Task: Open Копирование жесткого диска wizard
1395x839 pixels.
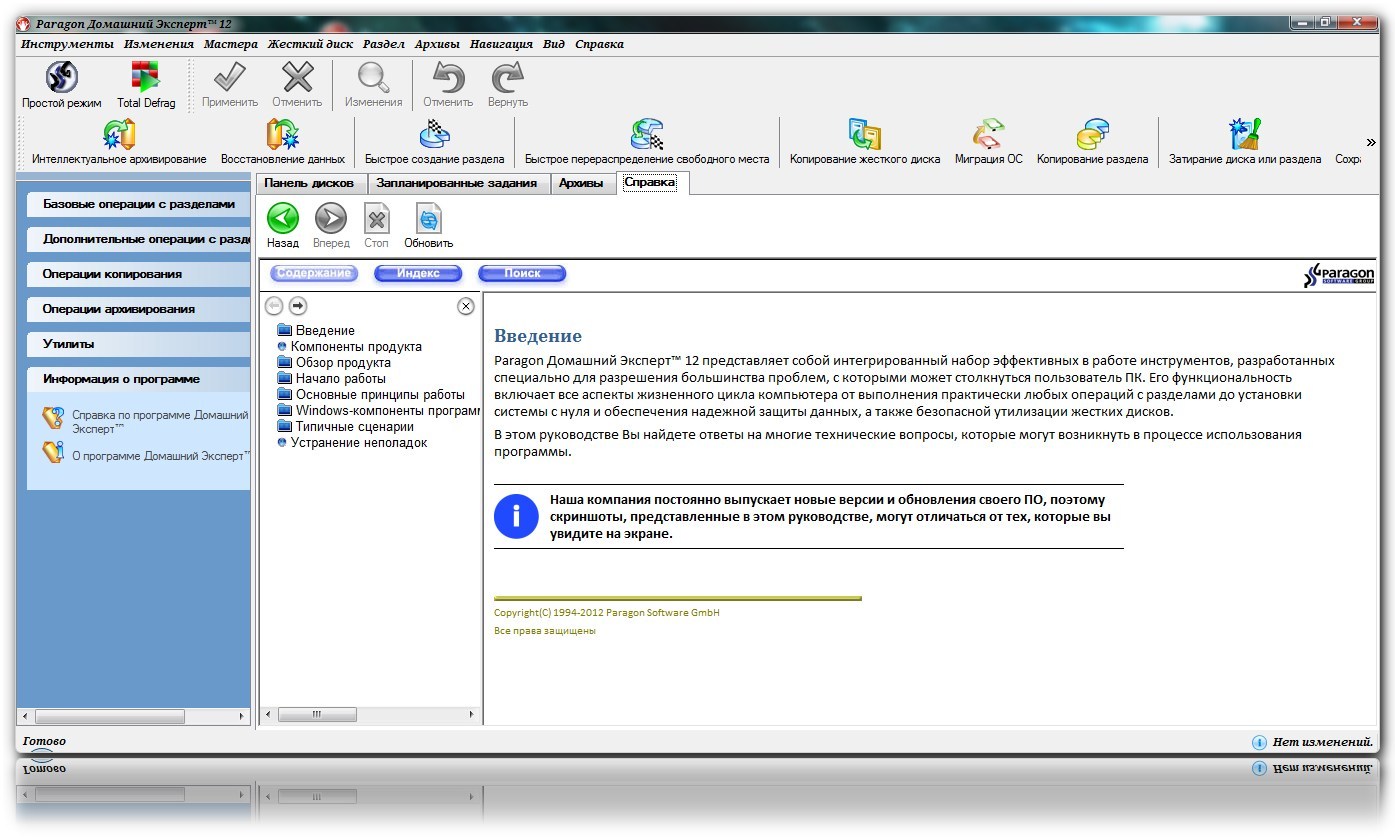Action: point(864,136)
